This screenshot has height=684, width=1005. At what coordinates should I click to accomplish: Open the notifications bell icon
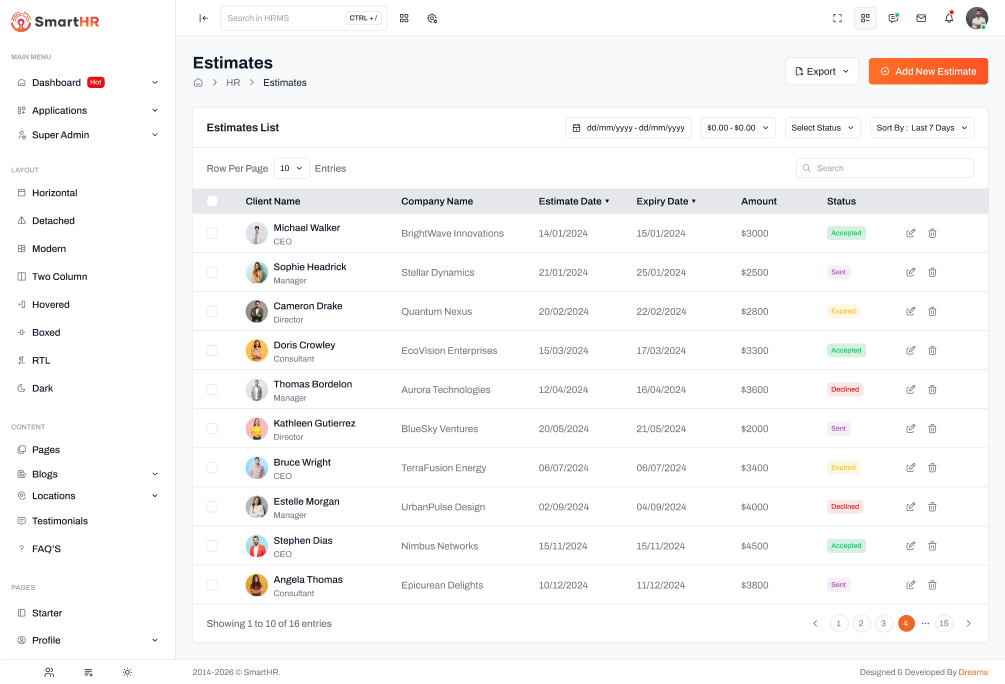click(949, 18)
